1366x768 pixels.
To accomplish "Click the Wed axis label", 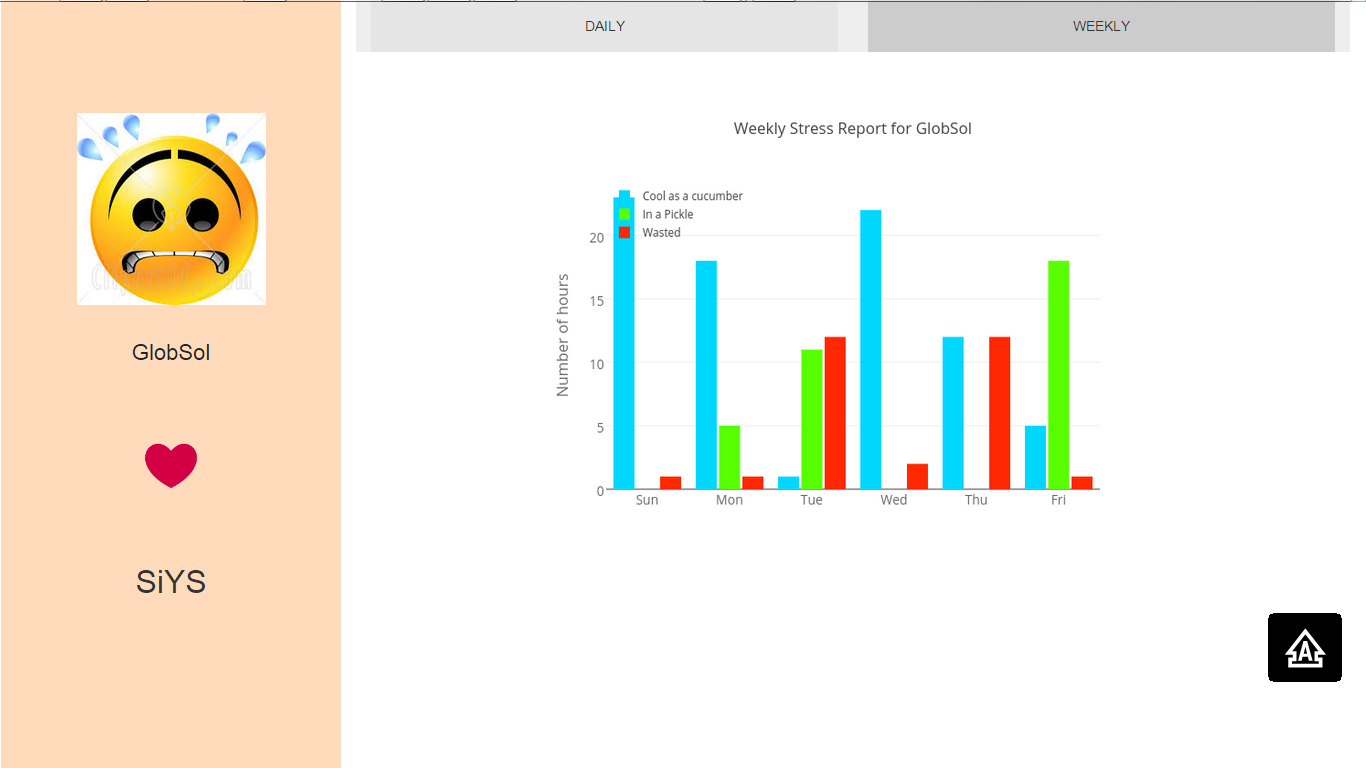I will tap(894, 500).
